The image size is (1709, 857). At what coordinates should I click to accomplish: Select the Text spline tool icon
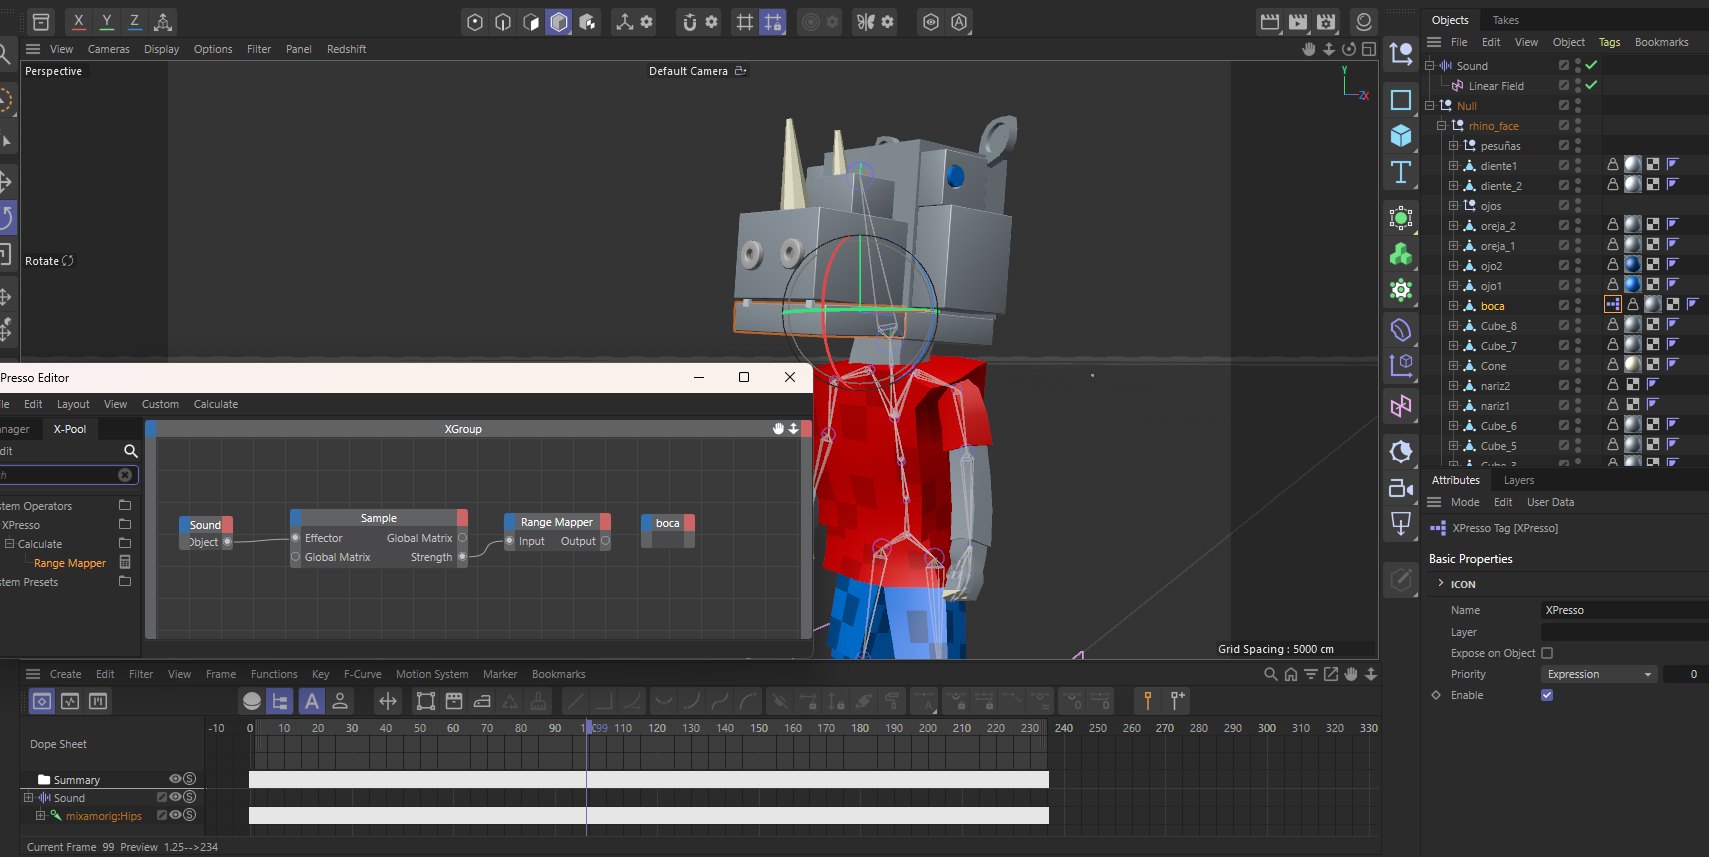1401,172
